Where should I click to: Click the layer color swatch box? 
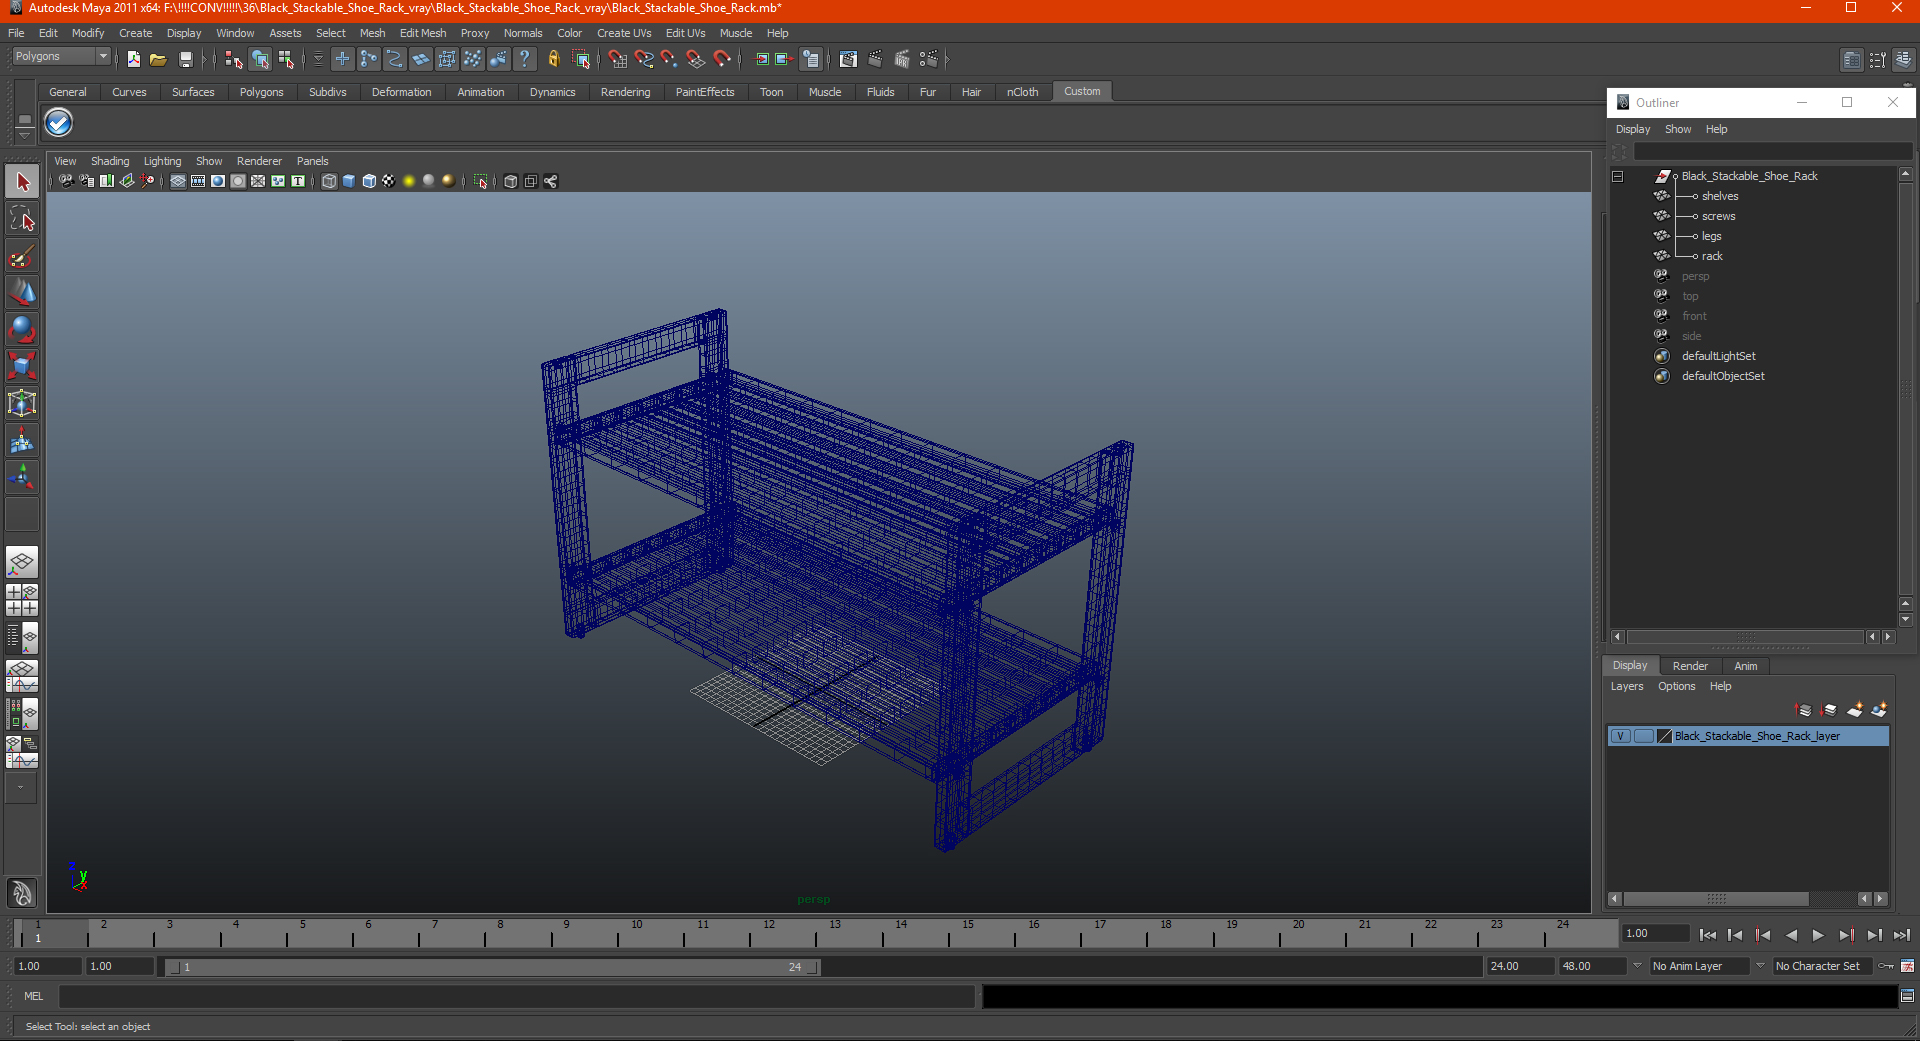(1664, 736)
